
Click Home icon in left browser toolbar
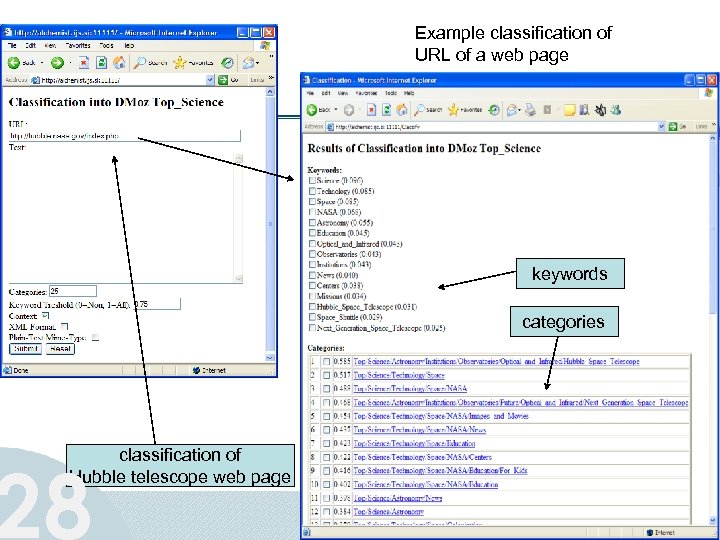click(x=119, y=63)
